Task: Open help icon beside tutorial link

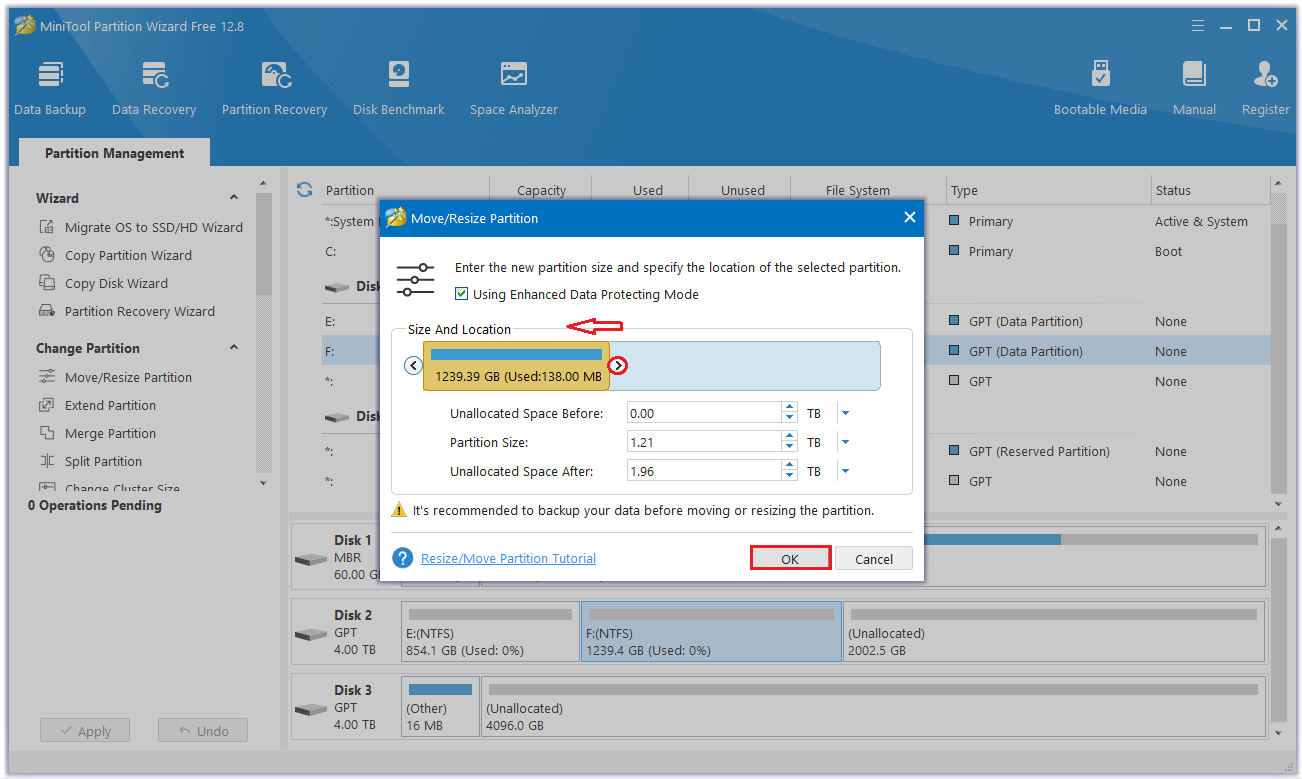Action: coord(403,558)
